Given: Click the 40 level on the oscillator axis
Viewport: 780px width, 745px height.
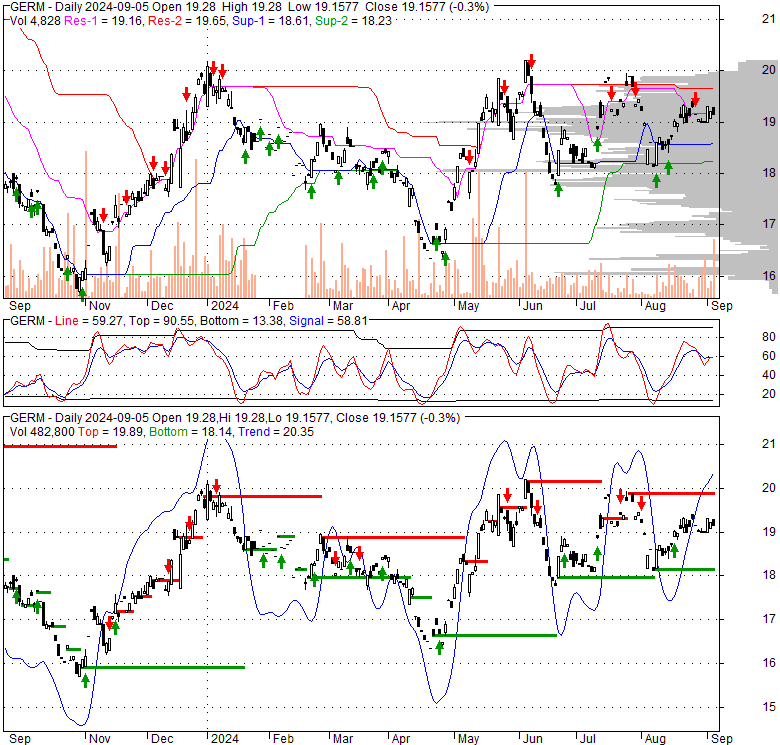Looking at the screenshot, I should 769,375.
